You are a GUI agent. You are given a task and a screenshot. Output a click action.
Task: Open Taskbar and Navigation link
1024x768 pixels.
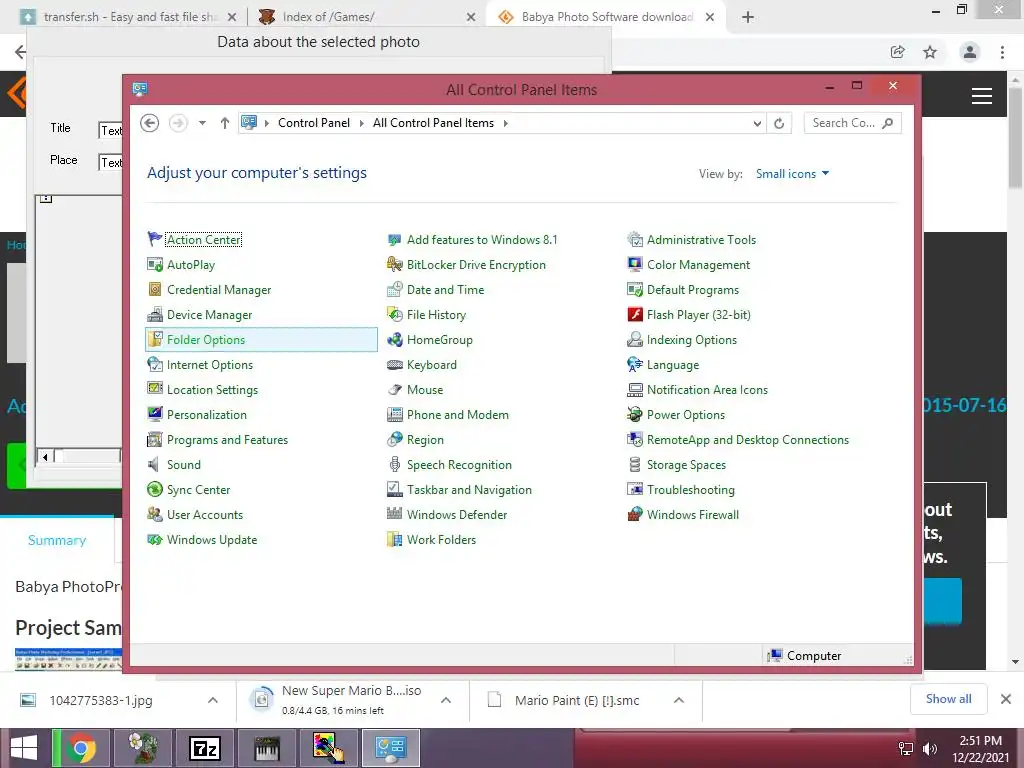coord(469,490)
